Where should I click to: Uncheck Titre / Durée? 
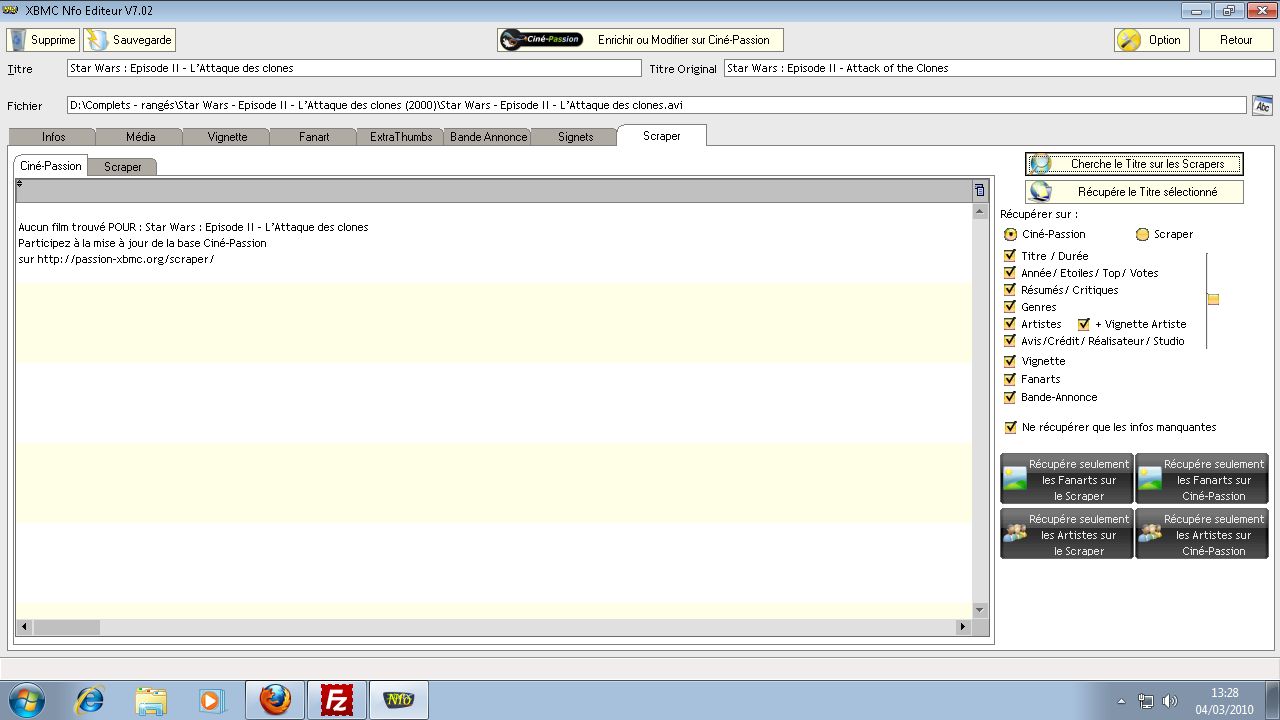1010,256
